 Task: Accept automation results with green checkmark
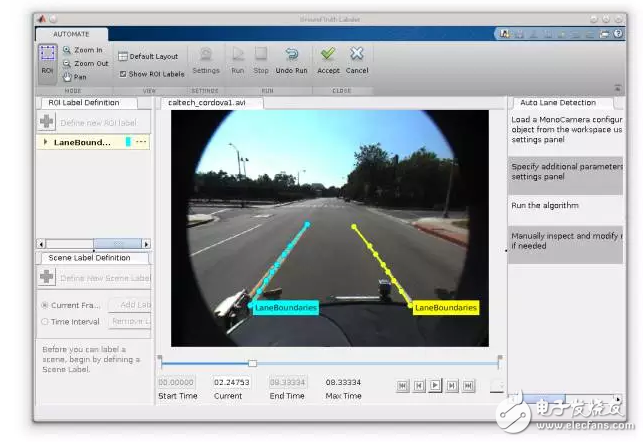point(328,58)
